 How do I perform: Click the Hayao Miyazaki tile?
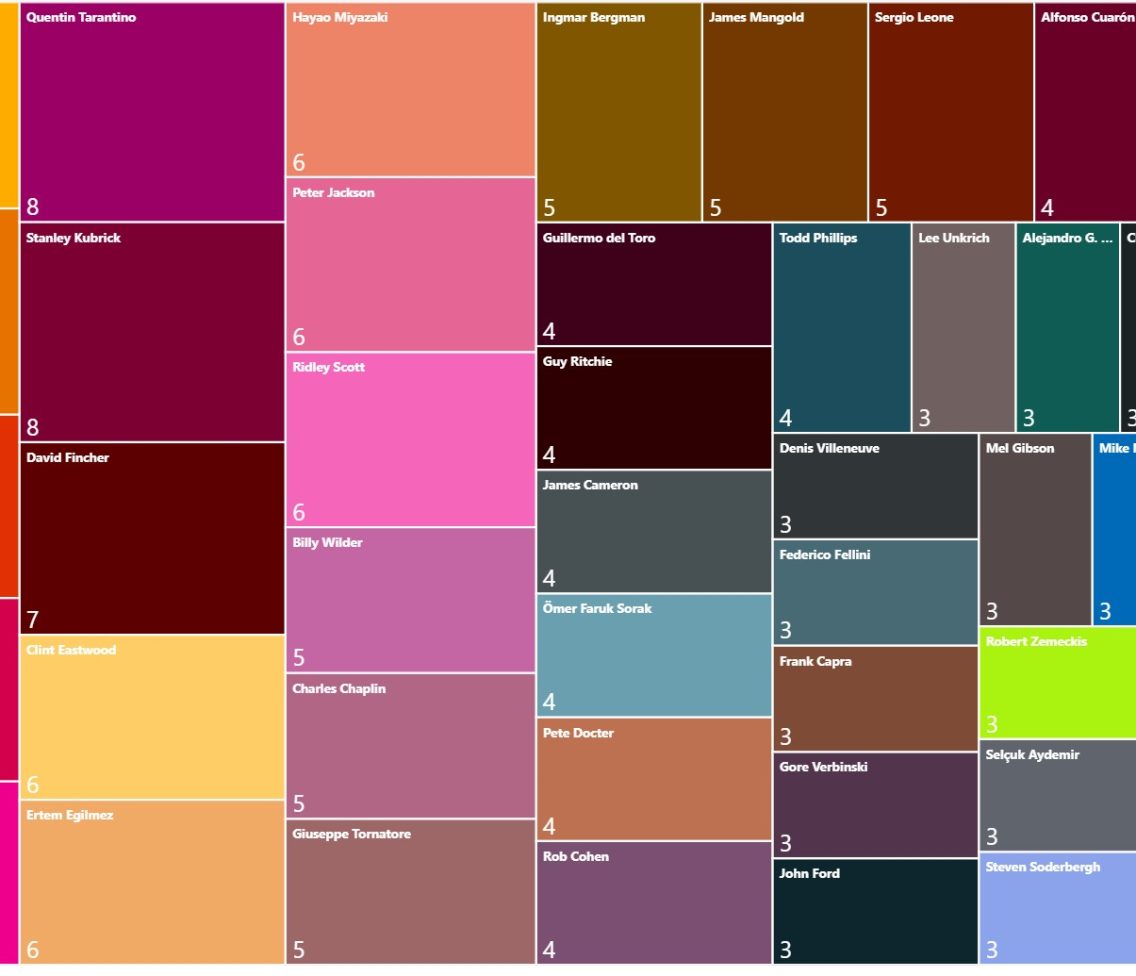[x=410, y=90]
